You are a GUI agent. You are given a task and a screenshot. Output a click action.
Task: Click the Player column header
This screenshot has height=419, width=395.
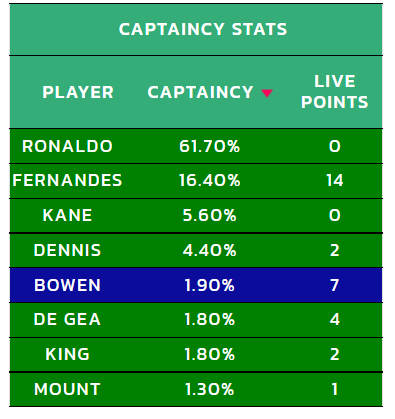(x=78, y=92)
